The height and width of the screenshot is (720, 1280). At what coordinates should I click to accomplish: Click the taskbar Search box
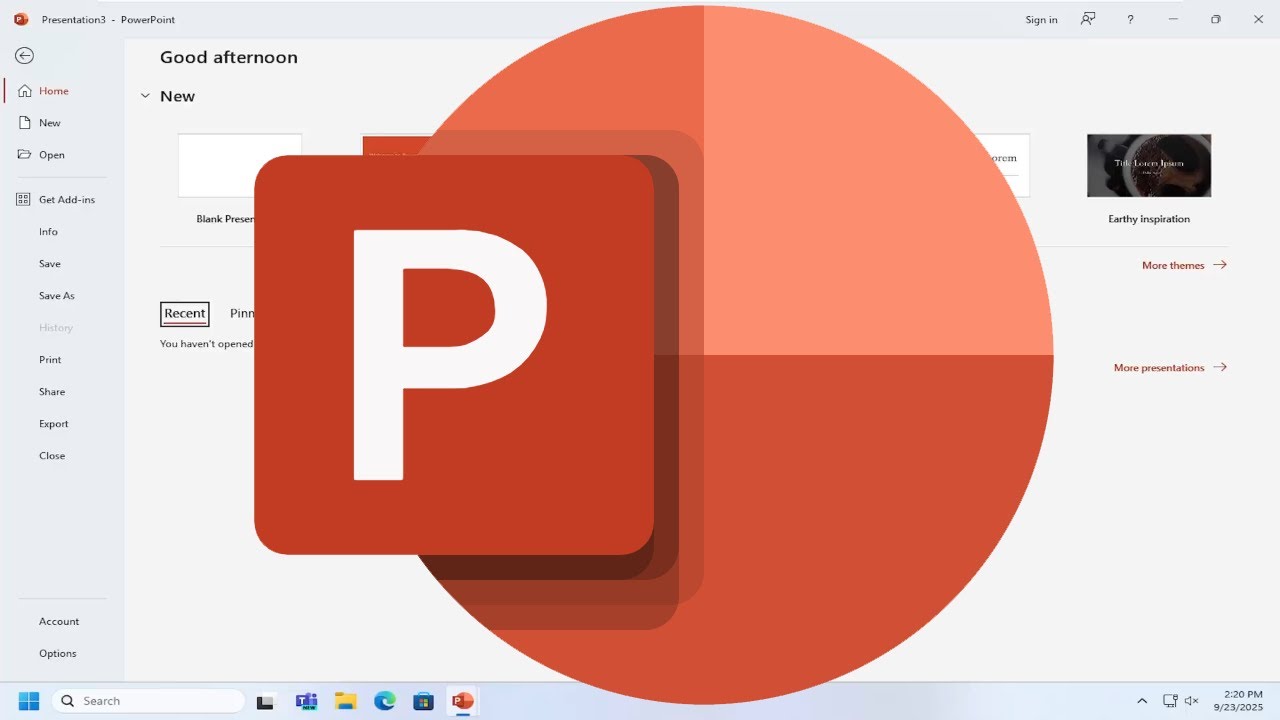coord(148,701)
